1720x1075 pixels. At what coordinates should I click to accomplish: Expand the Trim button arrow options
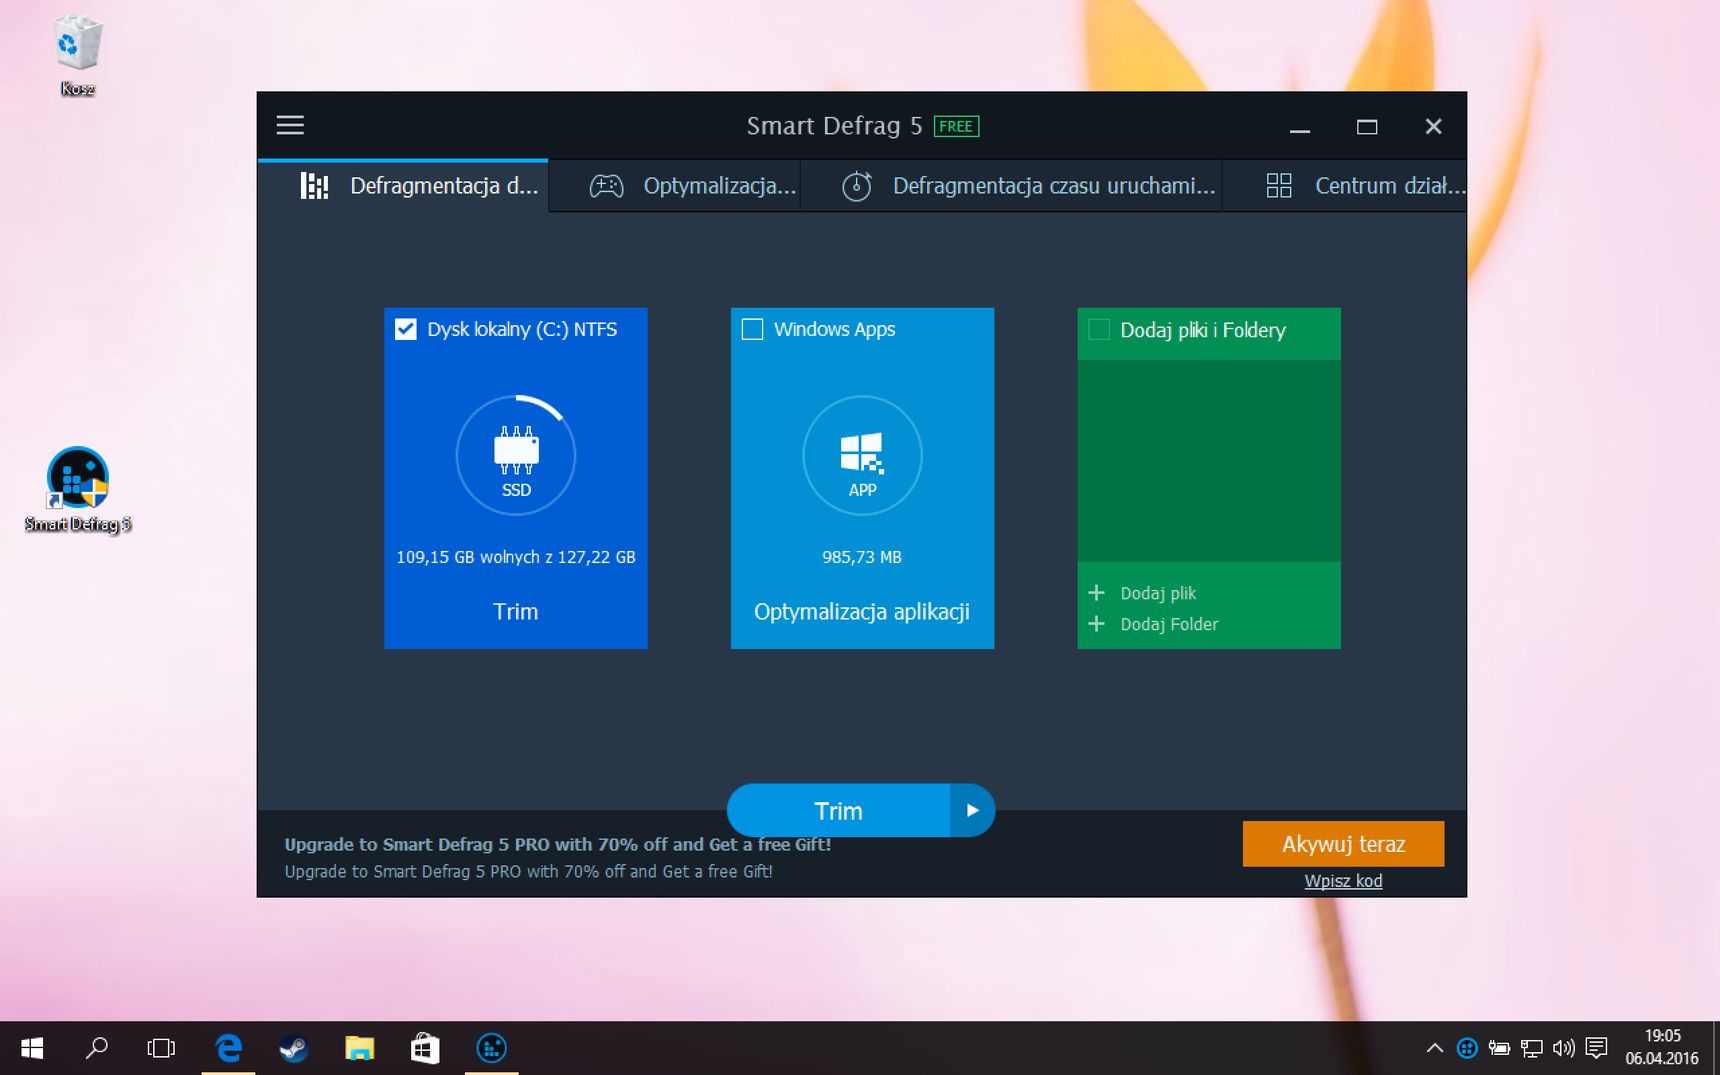(x=972, y=811)
